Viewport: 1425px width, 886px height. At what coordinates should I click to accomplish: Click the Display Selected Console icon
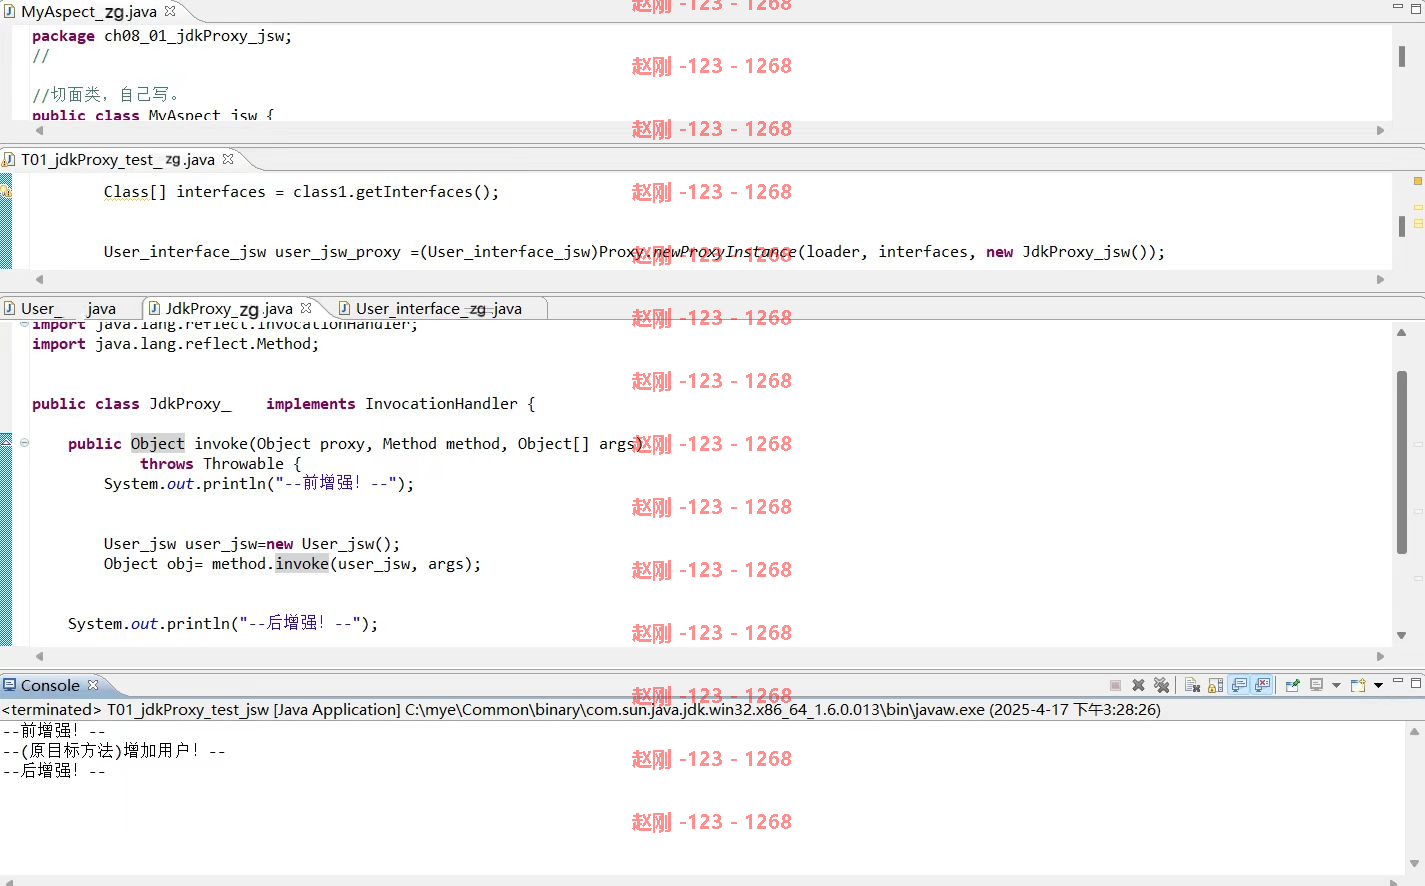click(1316, 685)
